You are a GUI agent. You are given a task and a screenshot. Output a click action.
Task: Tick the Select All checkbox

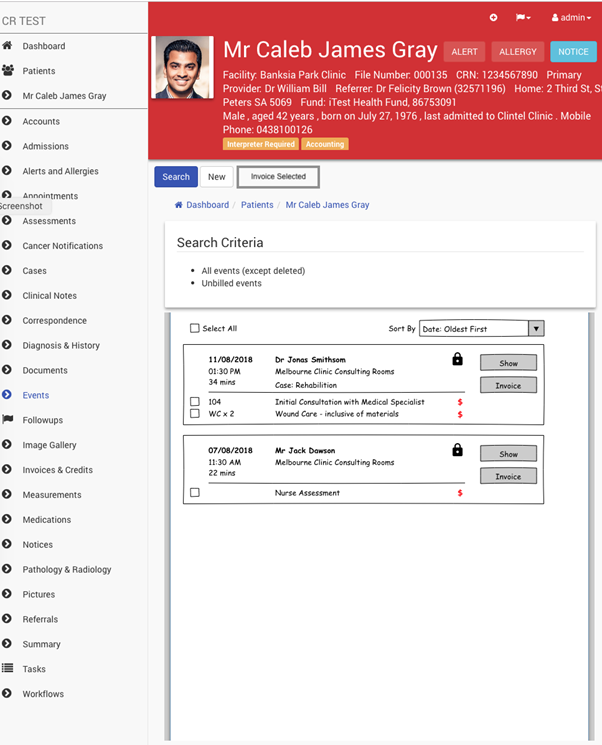(194, 328)
